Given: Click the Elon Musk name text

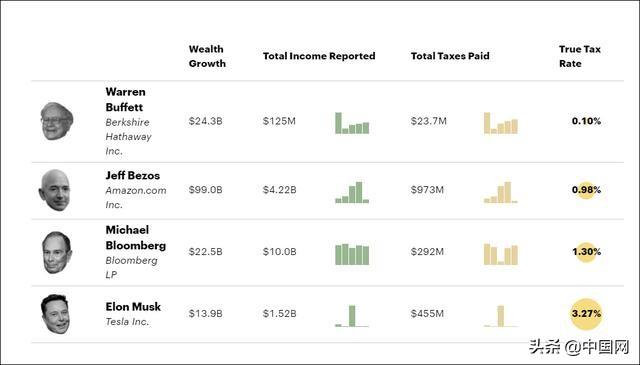Looking at the screenshot, I should (x=133, y=307).
